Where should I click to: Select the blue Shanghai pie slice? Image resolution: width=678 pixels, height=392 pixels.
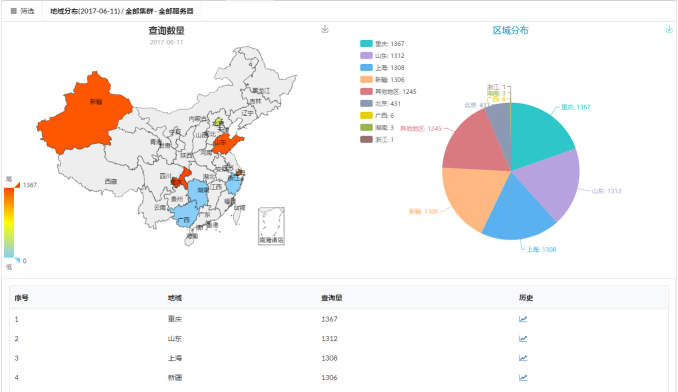click(517, 212)
